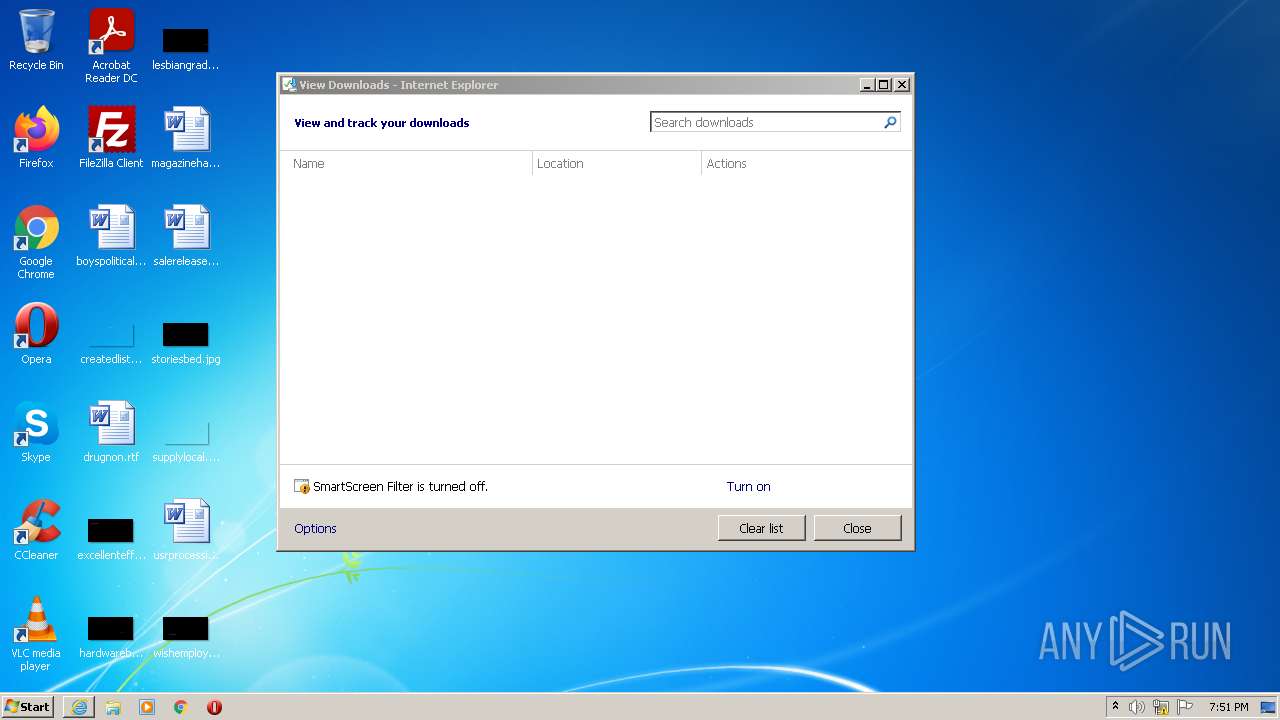
Task: Open Firefox desktop shortcut
Action: point(36,138)
